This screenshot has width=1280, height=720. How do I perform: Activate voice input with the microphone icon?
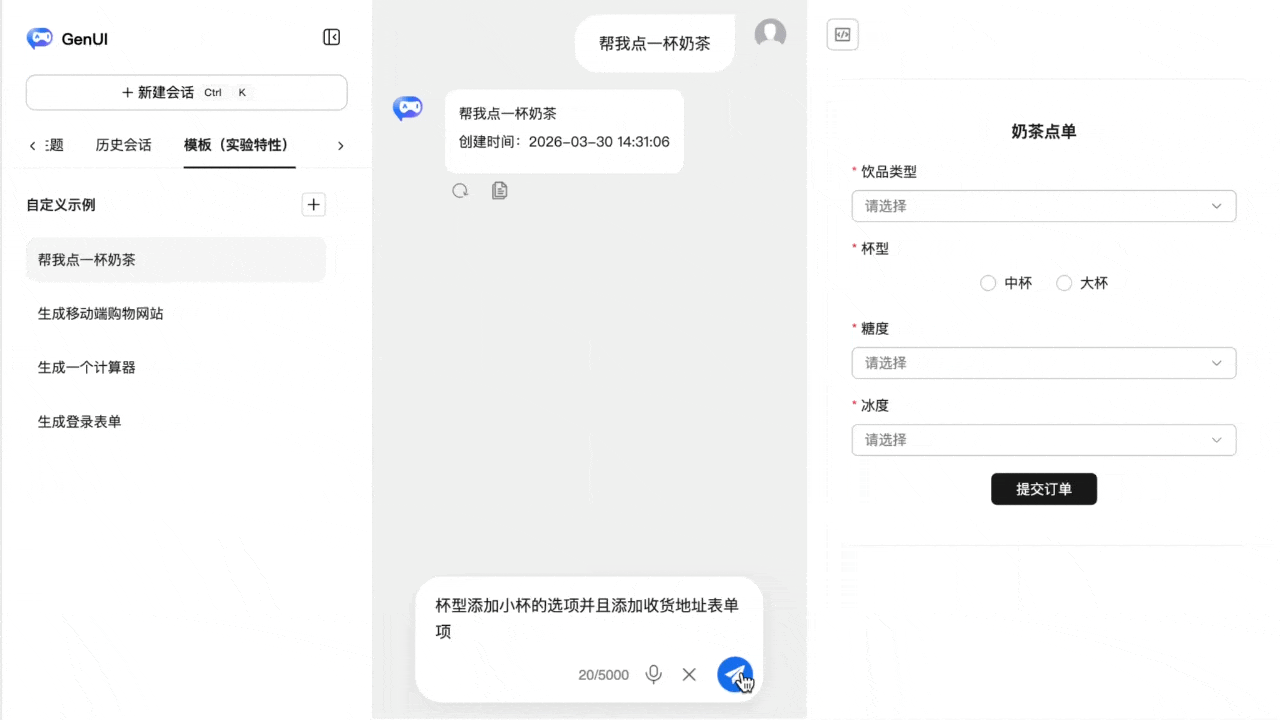tap(653, 674)
